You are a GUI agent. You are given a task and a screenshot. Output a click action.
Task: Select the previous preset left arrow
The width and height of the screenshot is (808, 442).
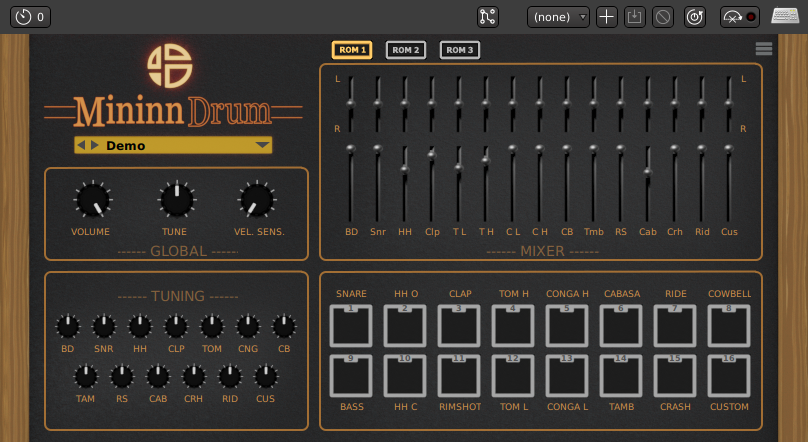[84, 145]
